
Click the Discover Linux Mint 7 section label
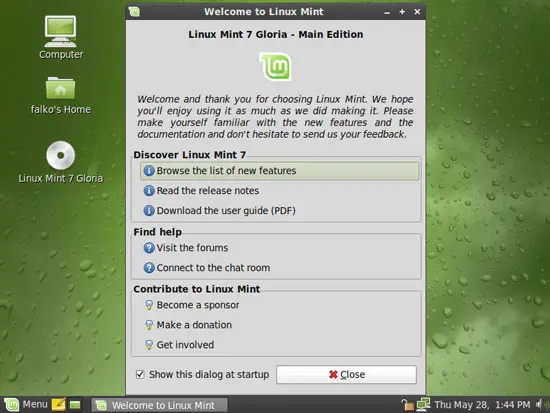click(189, 155)
